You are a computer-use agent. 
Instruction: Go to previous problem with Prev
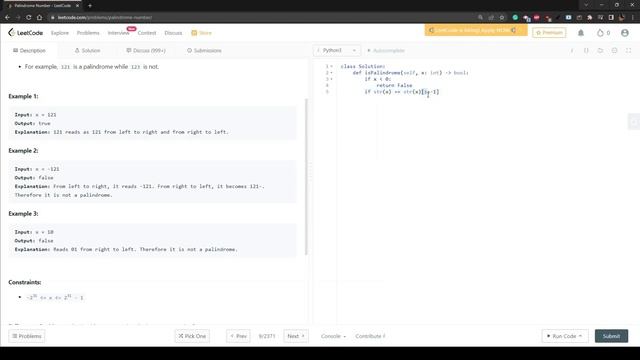[x=238, y=336]
